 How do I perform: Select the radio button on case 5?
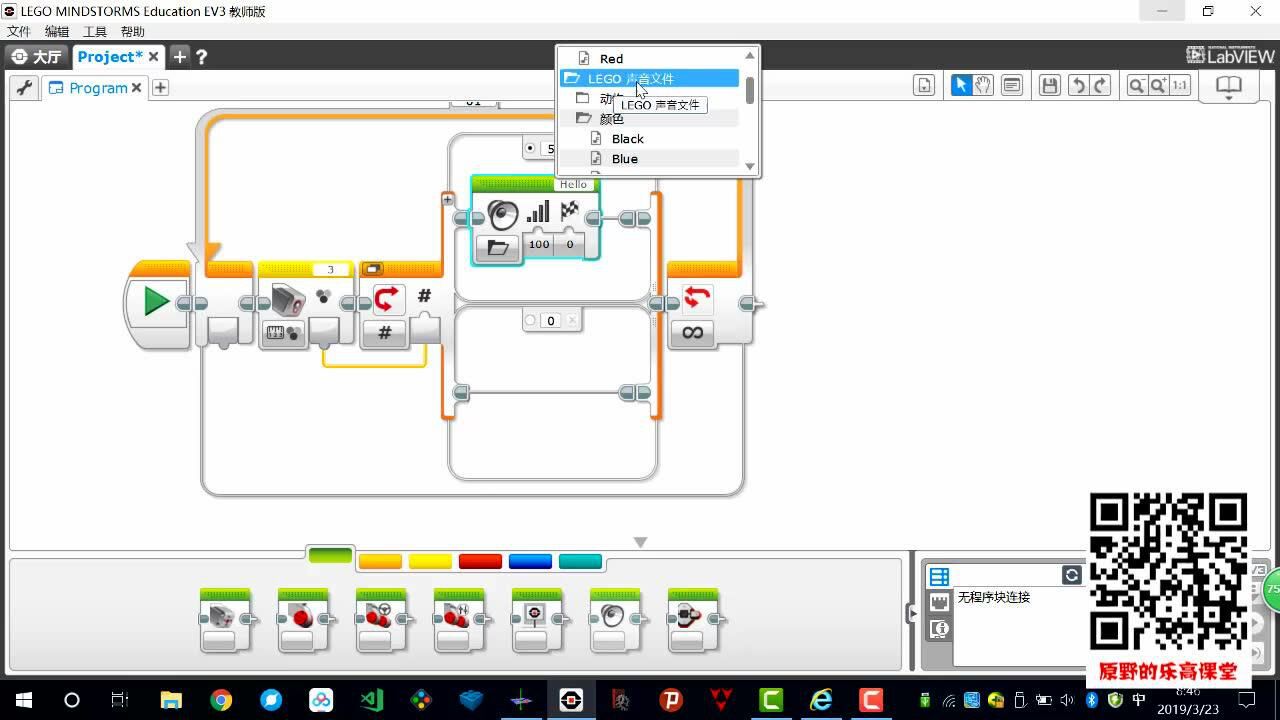click(530, 149)
